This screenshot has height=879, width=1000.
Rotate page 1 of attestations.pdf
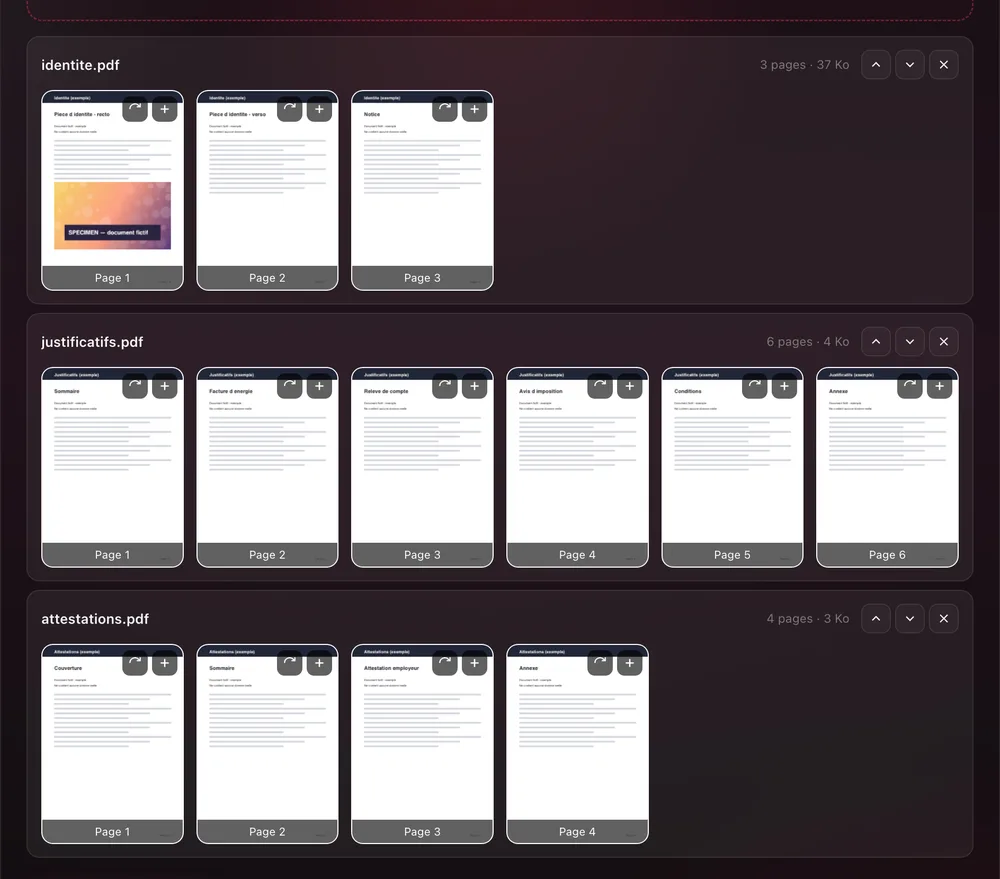point(135,662)
